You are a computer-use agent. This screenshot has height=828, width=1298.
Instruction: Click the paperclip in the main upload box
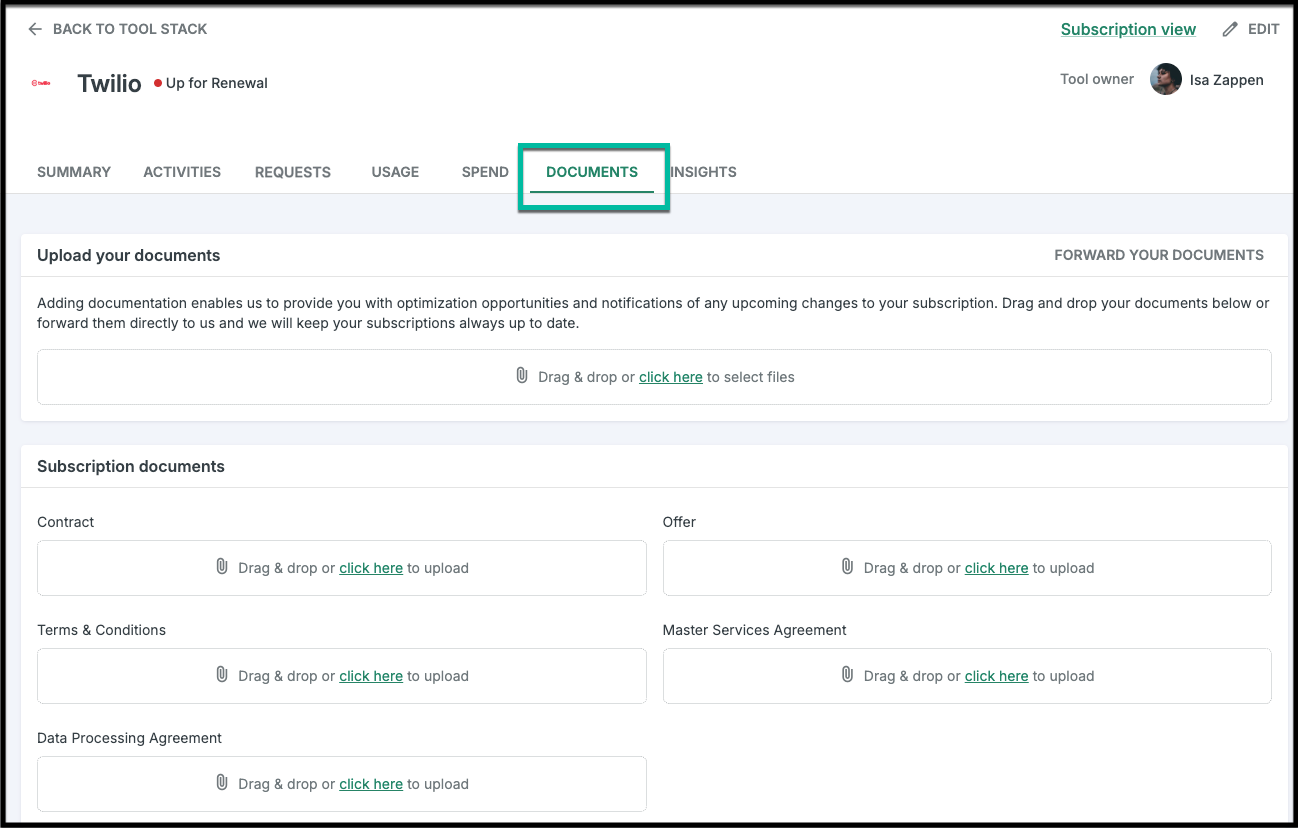[x=522, y=376]
